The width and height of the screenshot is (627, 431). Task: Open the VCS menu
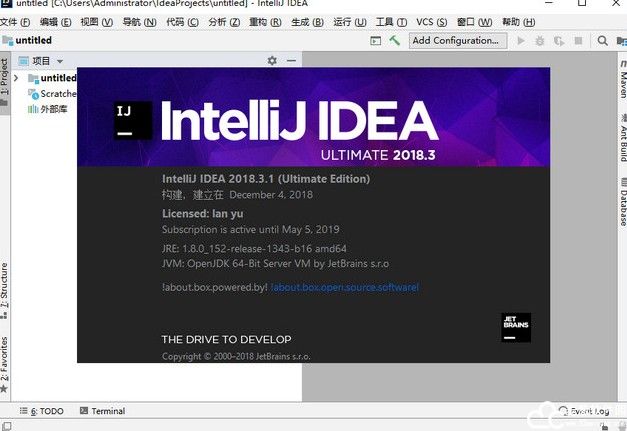[431, 21]
